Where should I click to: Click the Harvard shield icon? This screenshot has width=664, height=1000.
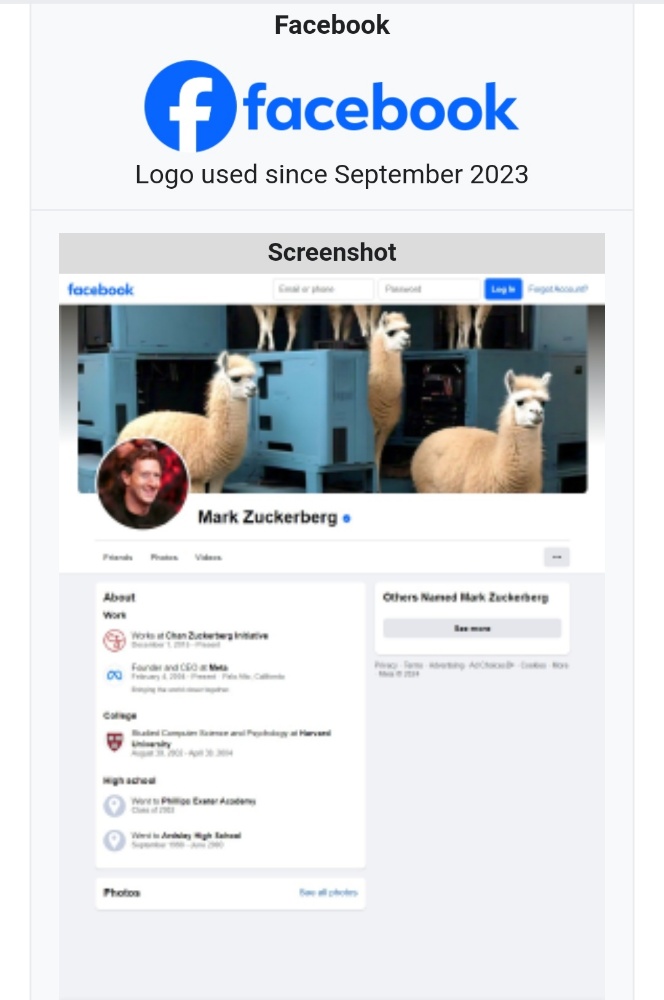114,742
